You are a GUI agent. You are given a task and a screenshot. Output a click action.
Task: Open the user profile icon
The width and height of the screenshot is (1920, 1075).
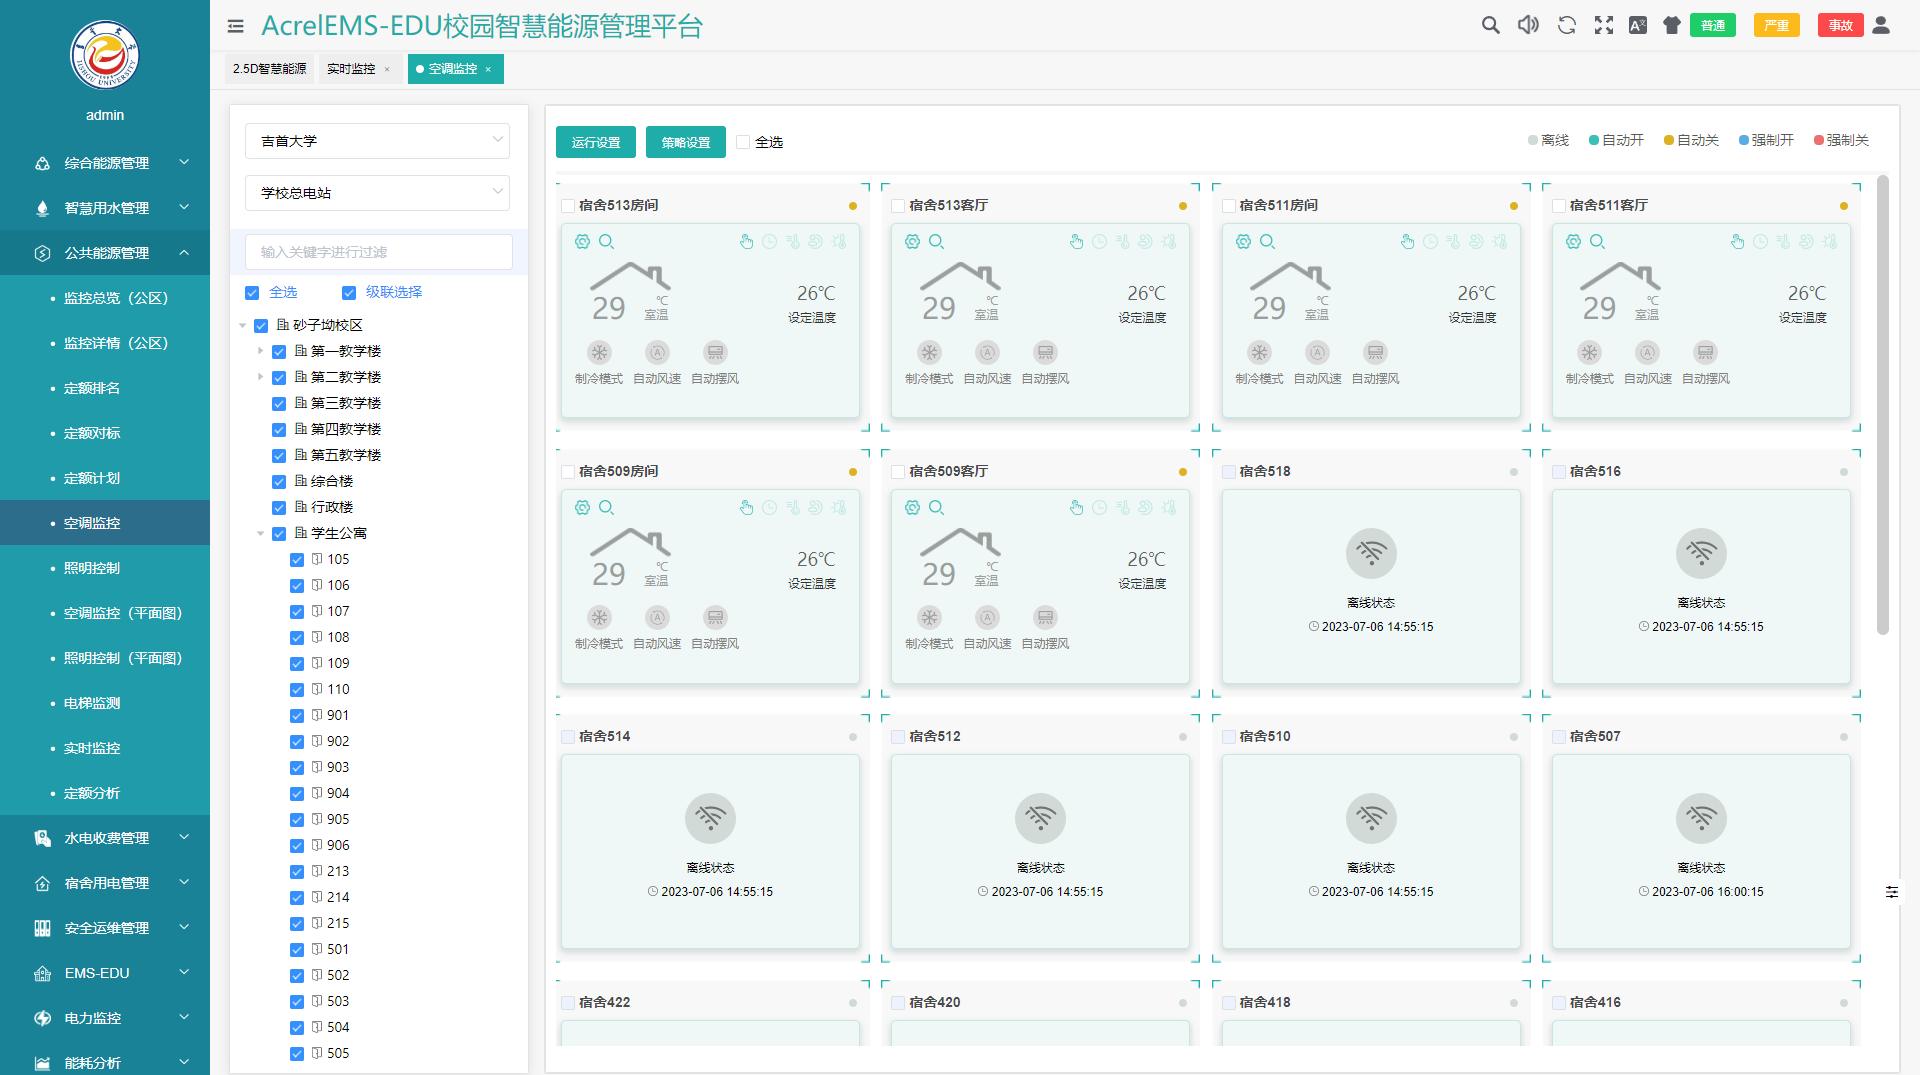click(1881, 26)
